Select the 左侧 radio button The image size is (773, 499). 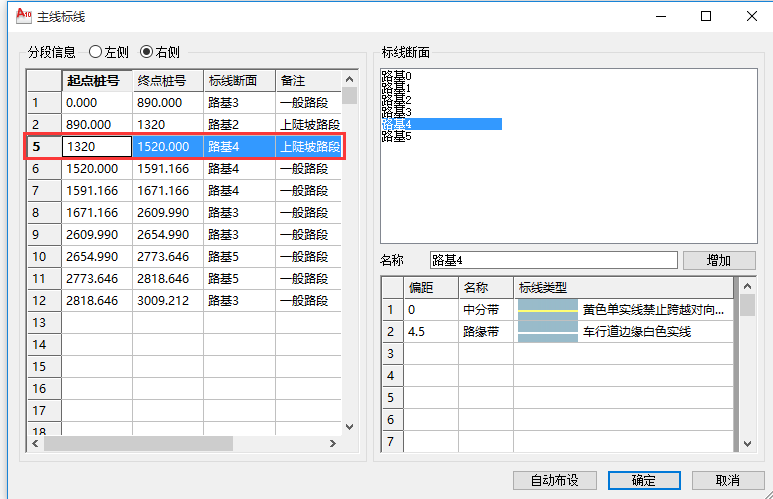point(97,52)
